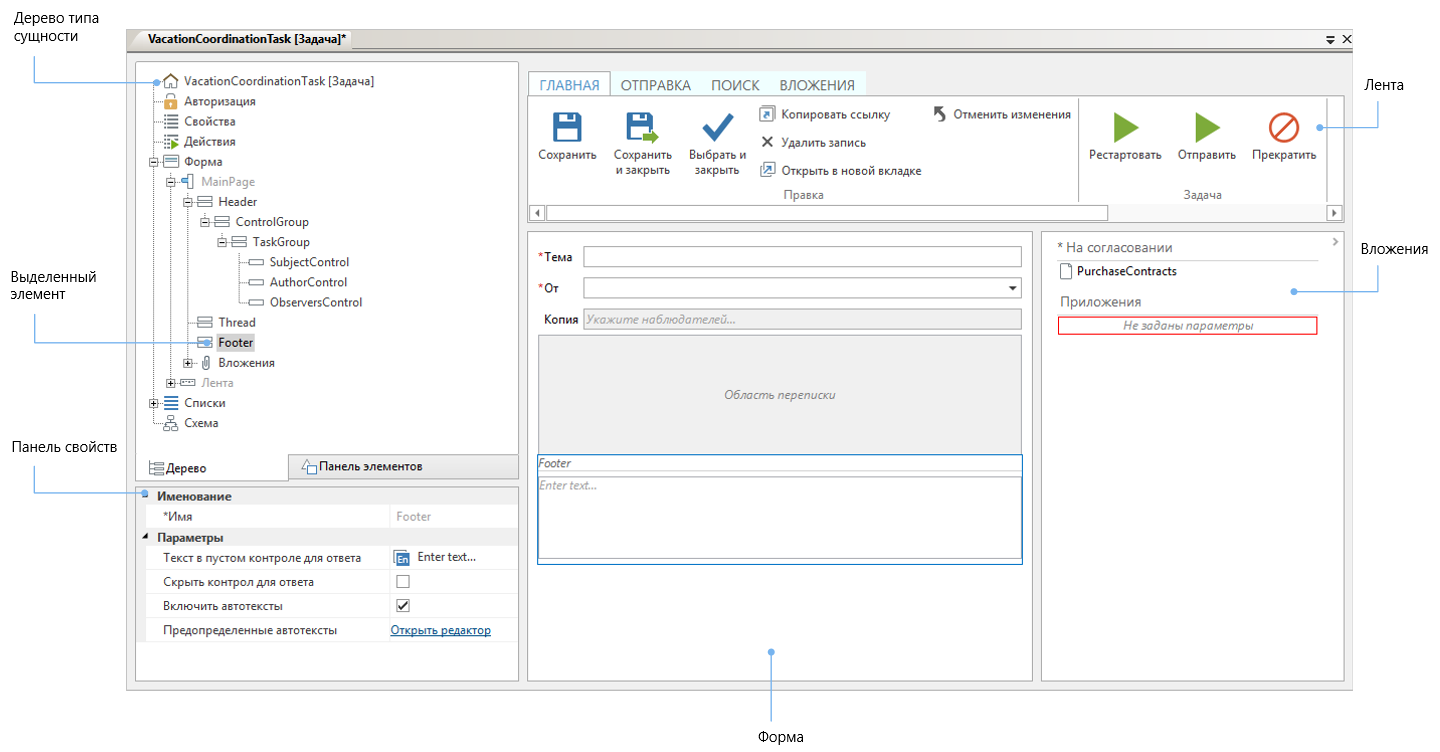
Task: Click the Открыть редактор link
Action: 440,630
